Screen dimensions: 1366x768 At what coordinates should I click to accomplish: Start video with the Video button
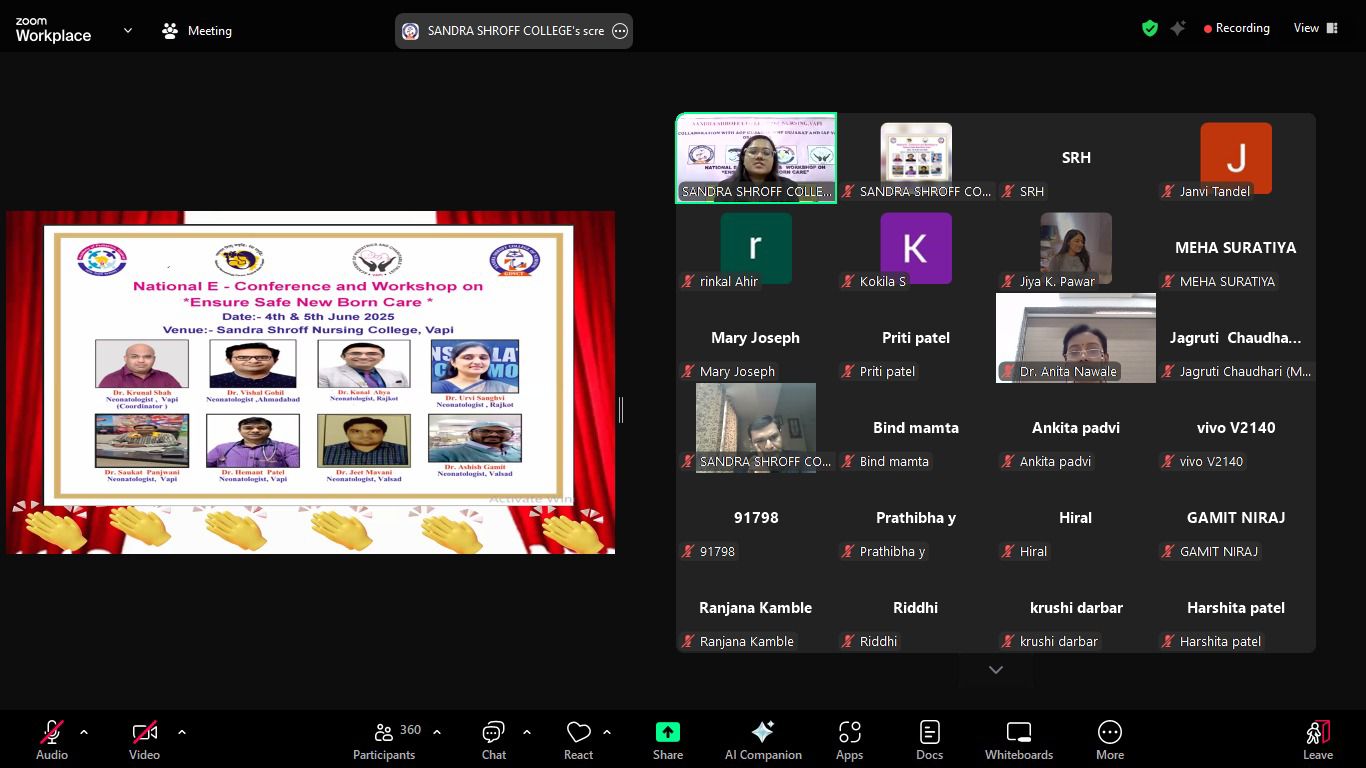coord(144,741)
